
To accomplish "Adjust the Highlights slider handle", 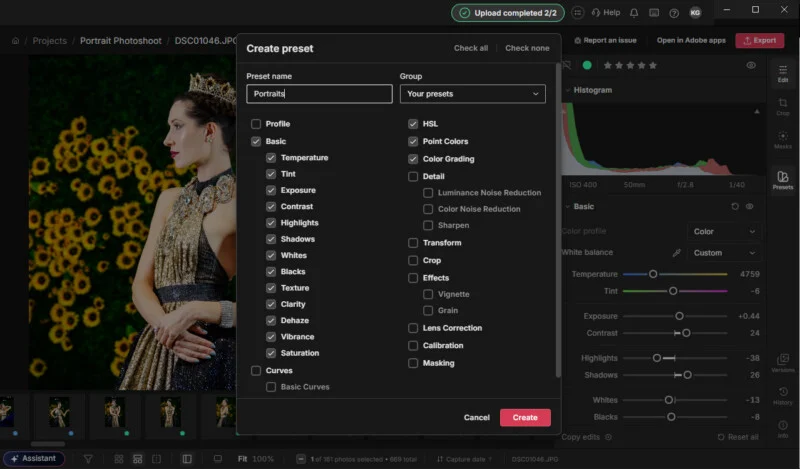I will click(x=657, y=358).
